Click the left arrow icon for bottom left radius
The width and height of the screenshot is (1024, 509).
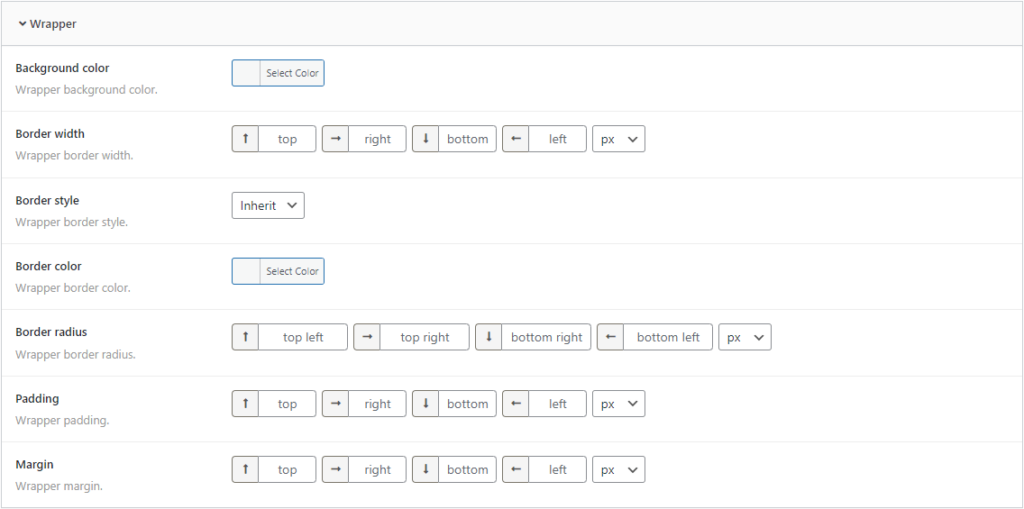coord(611,337)
